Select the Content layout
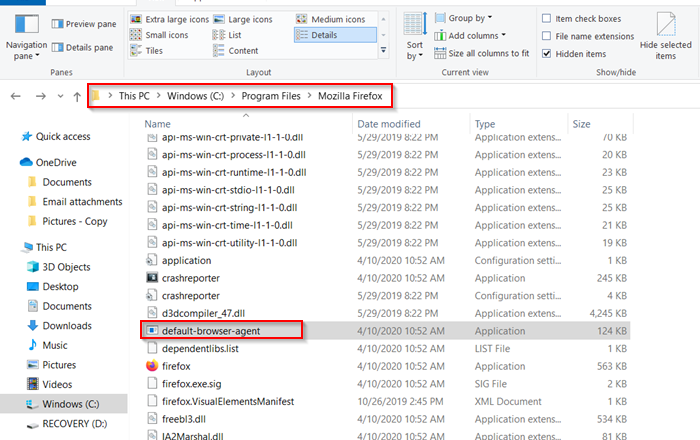The height and width of the screenshot is (440, 700). (x=236, y=50)
